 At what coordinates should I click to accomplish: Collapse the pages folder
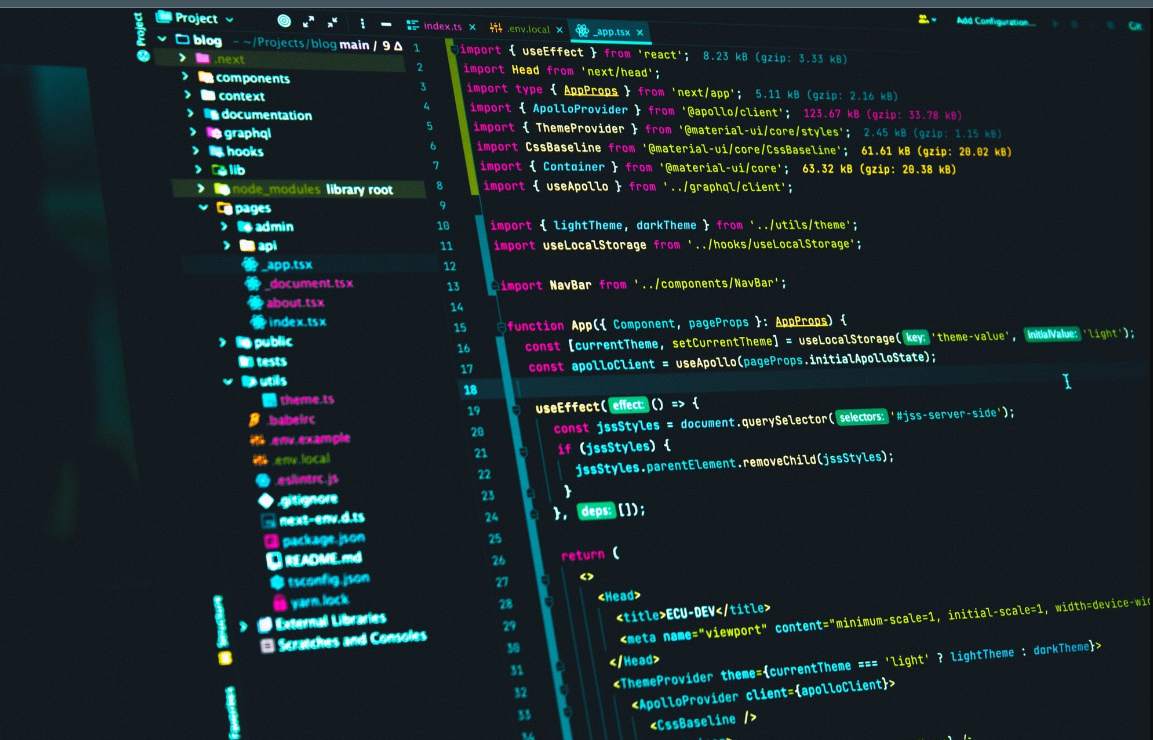coord(204,207)
